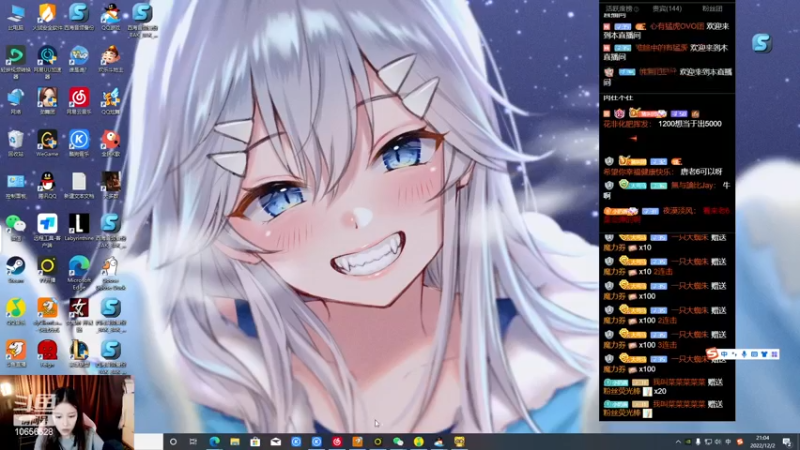This screenshot has height=450, width=800.
Task: Open the green video editor desktop shortcut
Action: coord(15,60)
